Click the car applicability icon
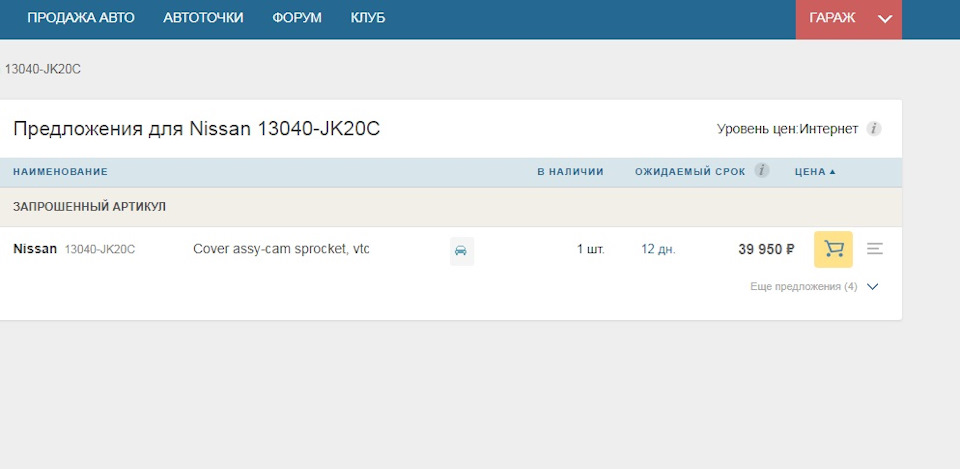 pos(460,250)
